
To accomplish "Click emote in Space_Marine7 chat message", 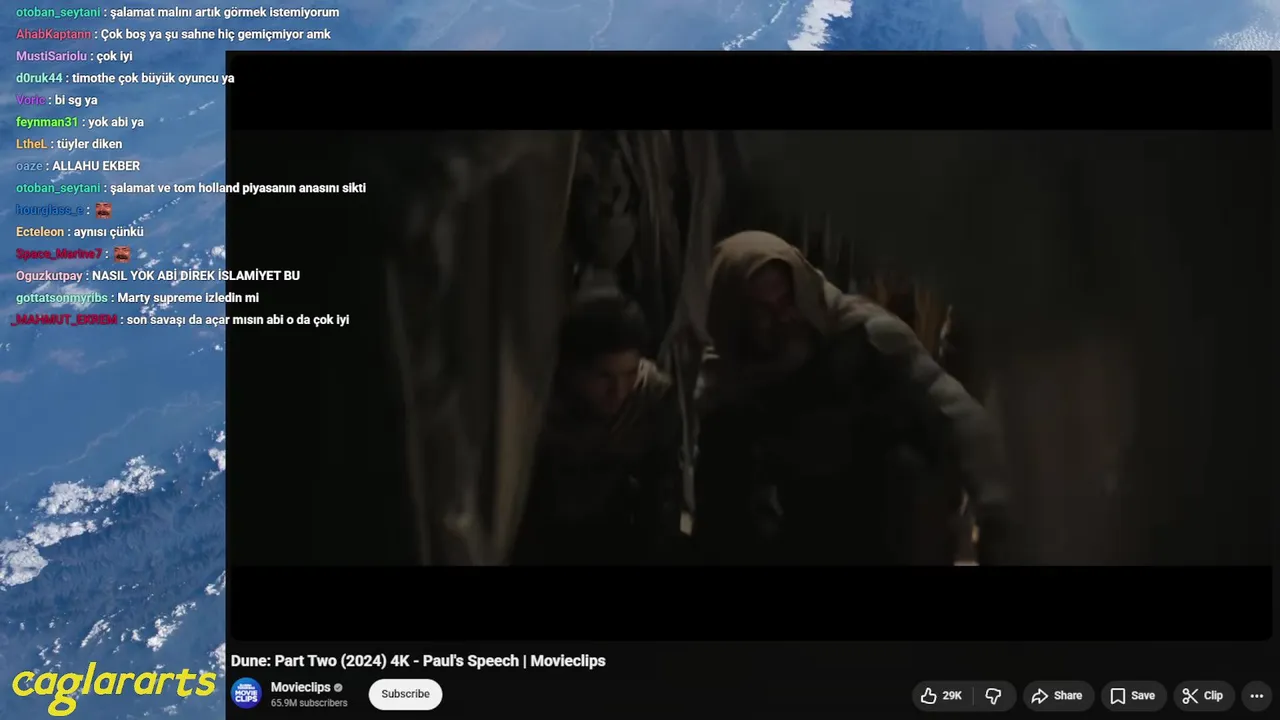I will point(122,254).
